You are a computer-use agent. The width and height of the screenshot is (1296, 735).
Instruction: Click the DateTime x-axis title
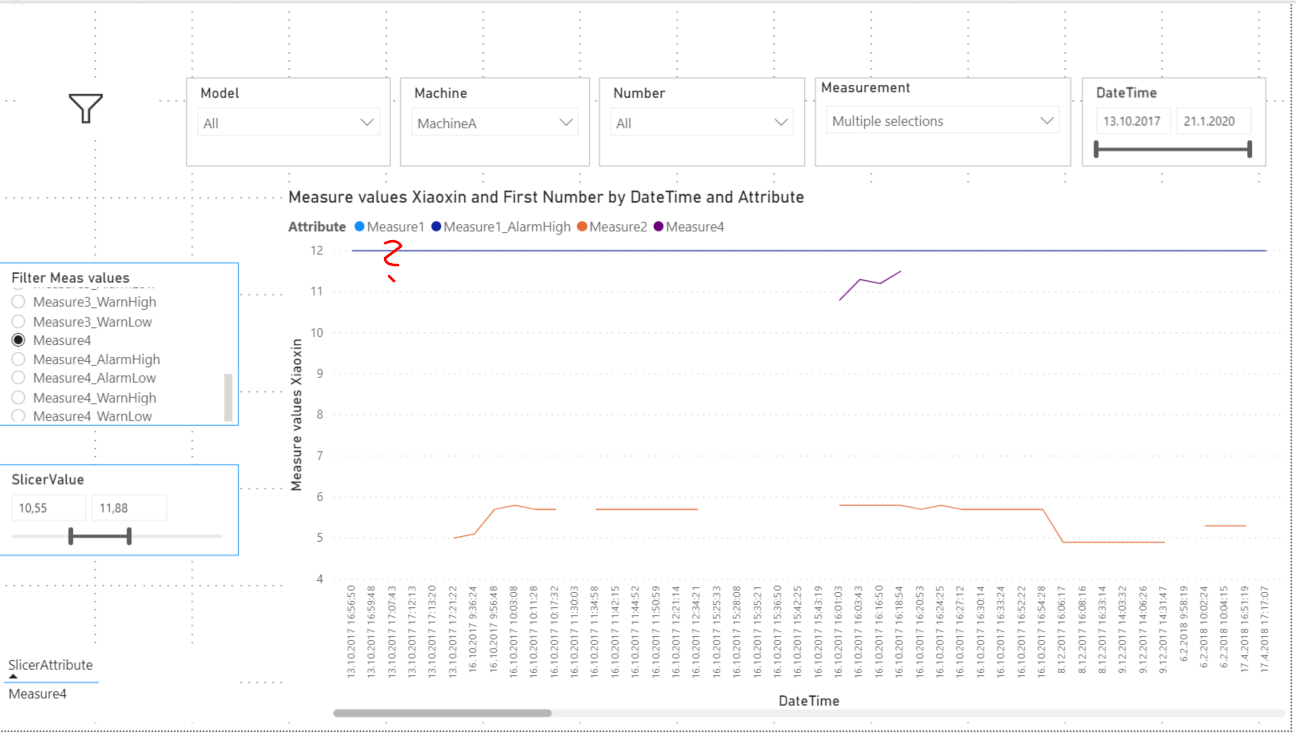[809, 701]
